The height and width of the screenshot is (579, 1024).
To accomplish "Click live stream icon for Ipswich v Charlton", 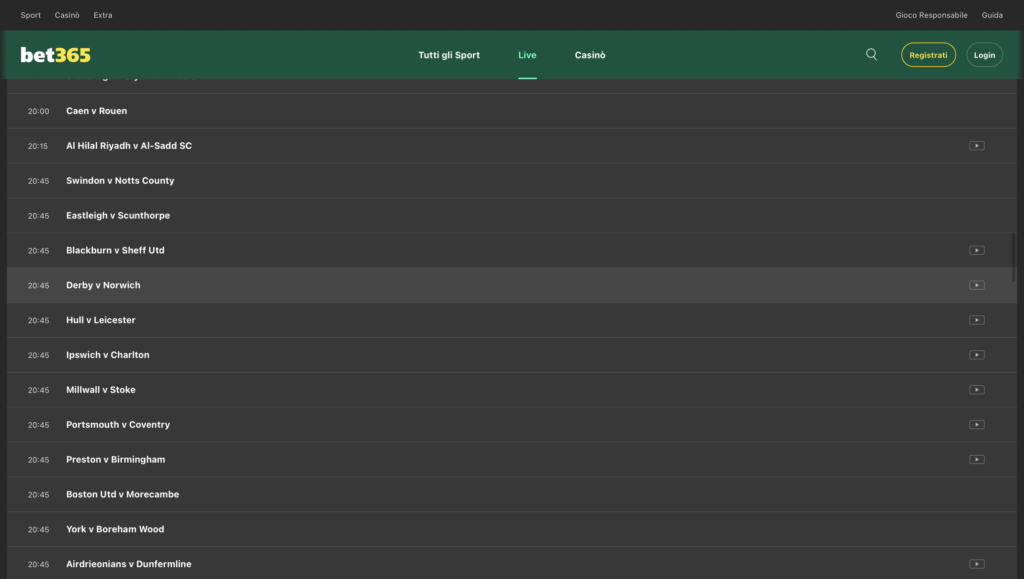I will click(976, 355).
